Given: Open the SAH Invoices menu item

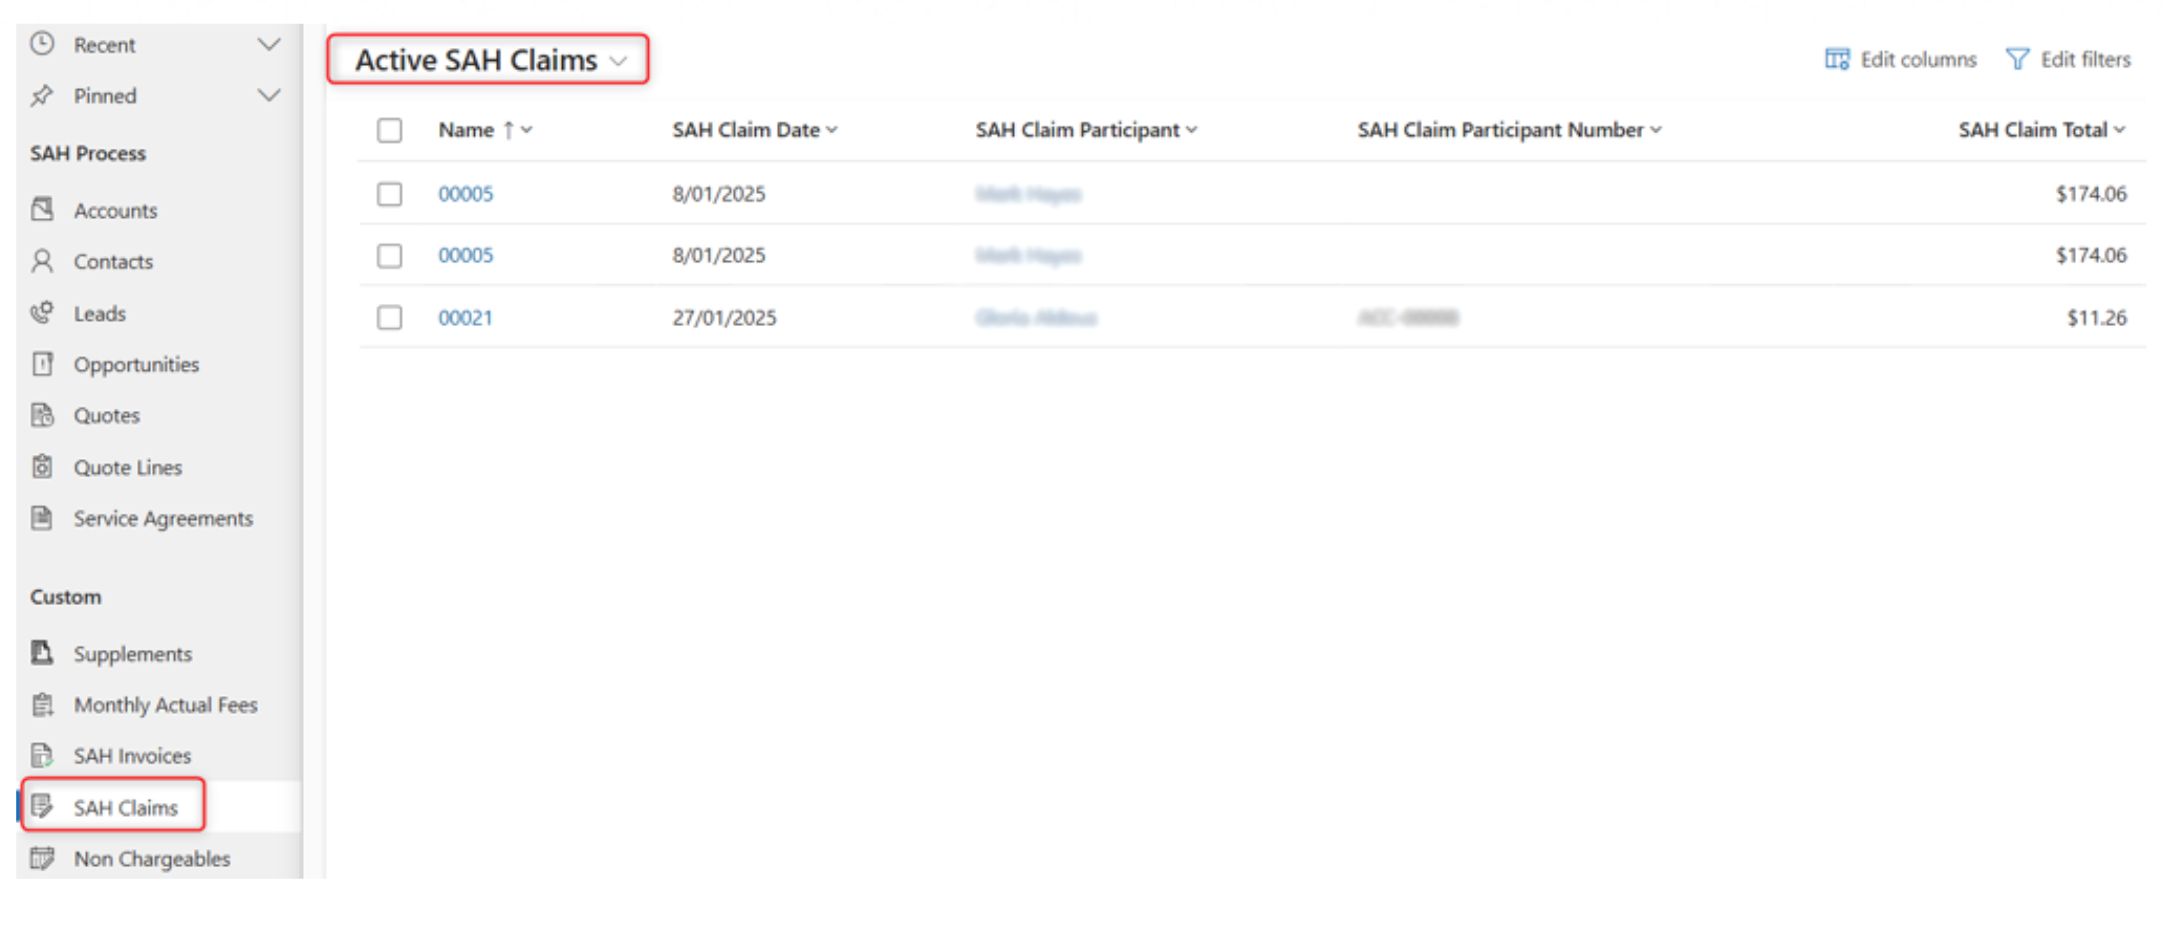Looking at the screenshot, I should click(x=132, y=756).
